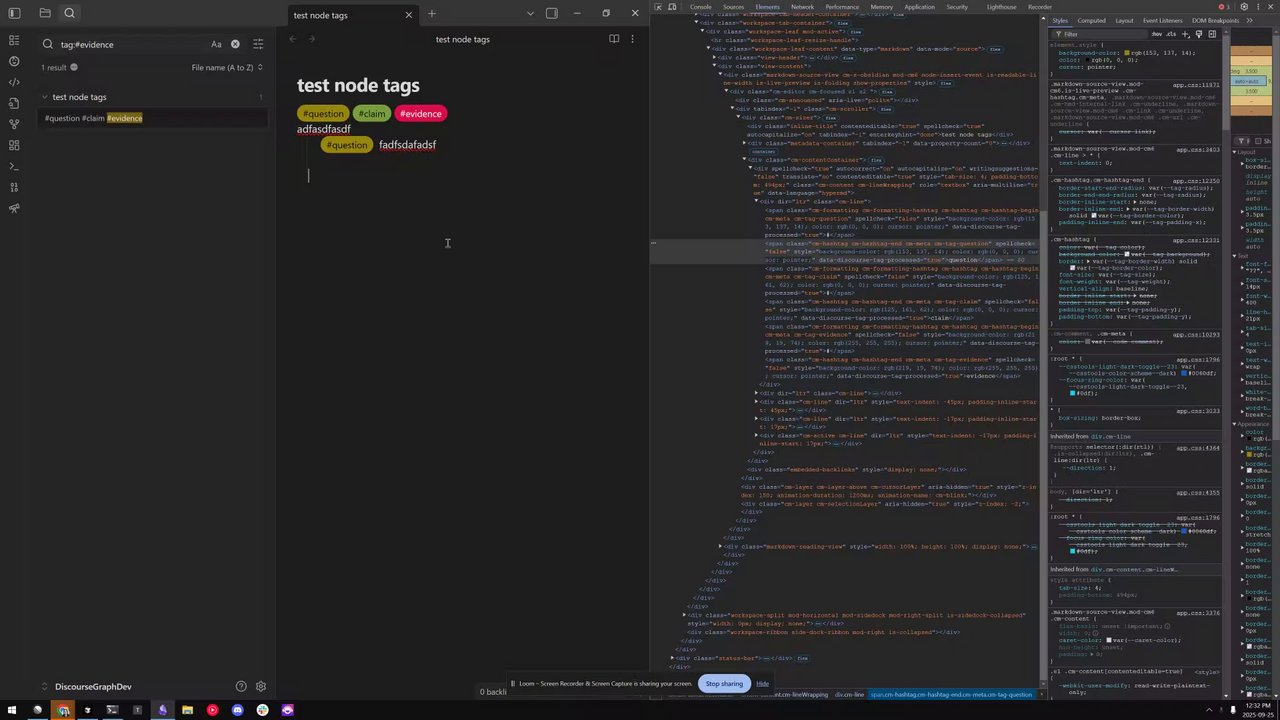Toggle the DevTools device toolbar
This screenshot has width=1280, height=720.
coord(673,7)
